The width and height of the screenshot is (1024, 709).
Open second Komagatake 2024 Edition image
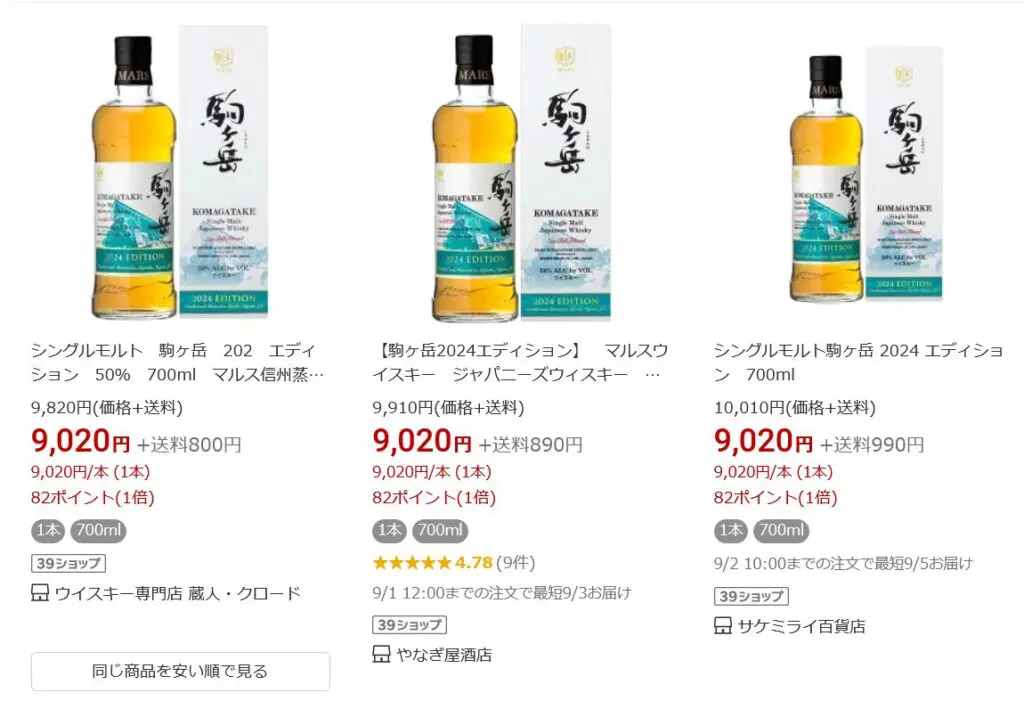point(521,172)
